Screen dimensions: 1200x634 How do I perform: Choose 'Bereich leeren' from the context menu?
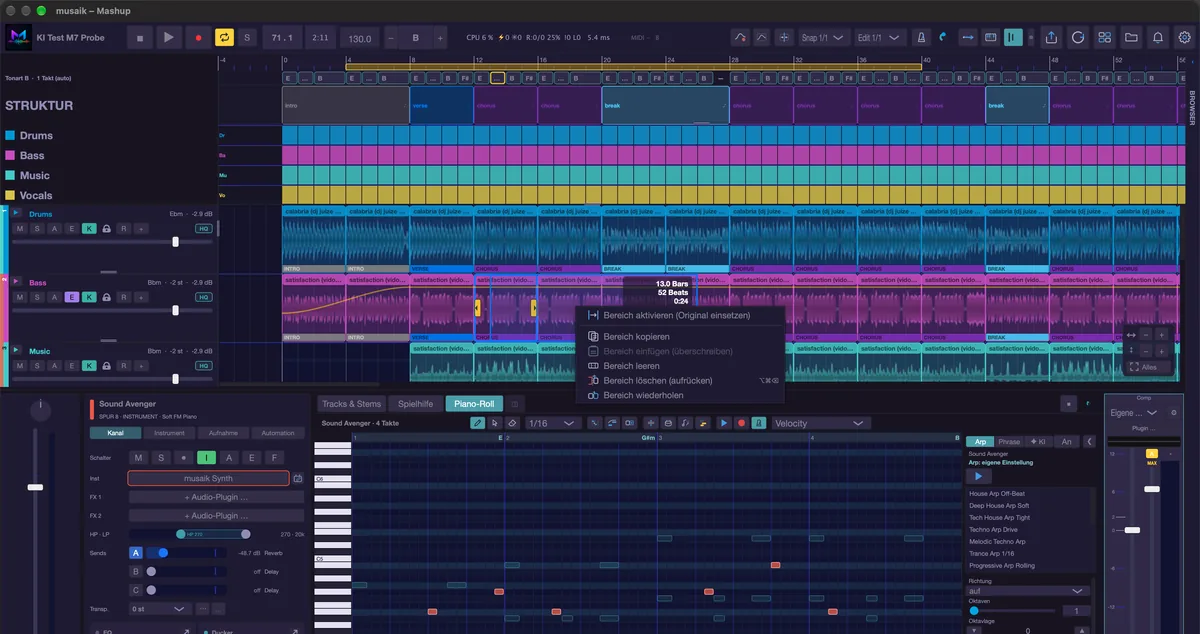631,366
